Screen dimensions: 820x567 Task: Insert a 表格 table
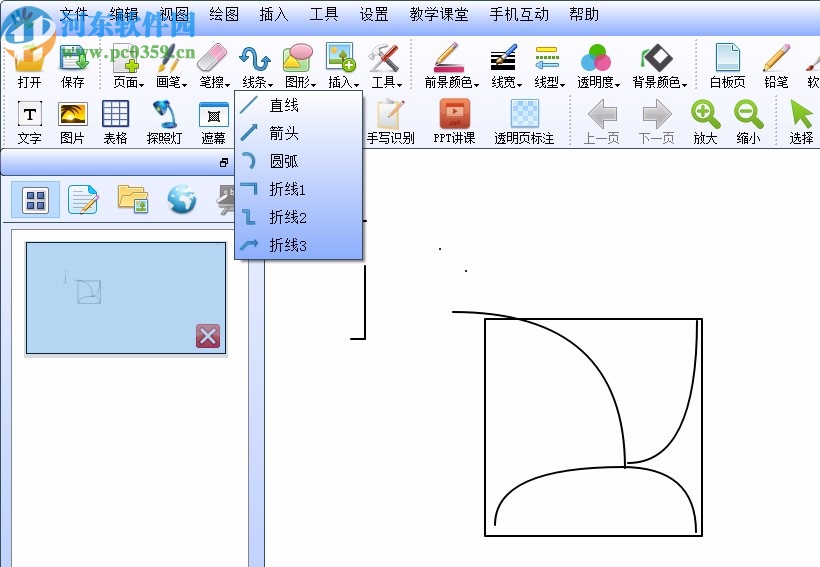[x=115, y=122]
